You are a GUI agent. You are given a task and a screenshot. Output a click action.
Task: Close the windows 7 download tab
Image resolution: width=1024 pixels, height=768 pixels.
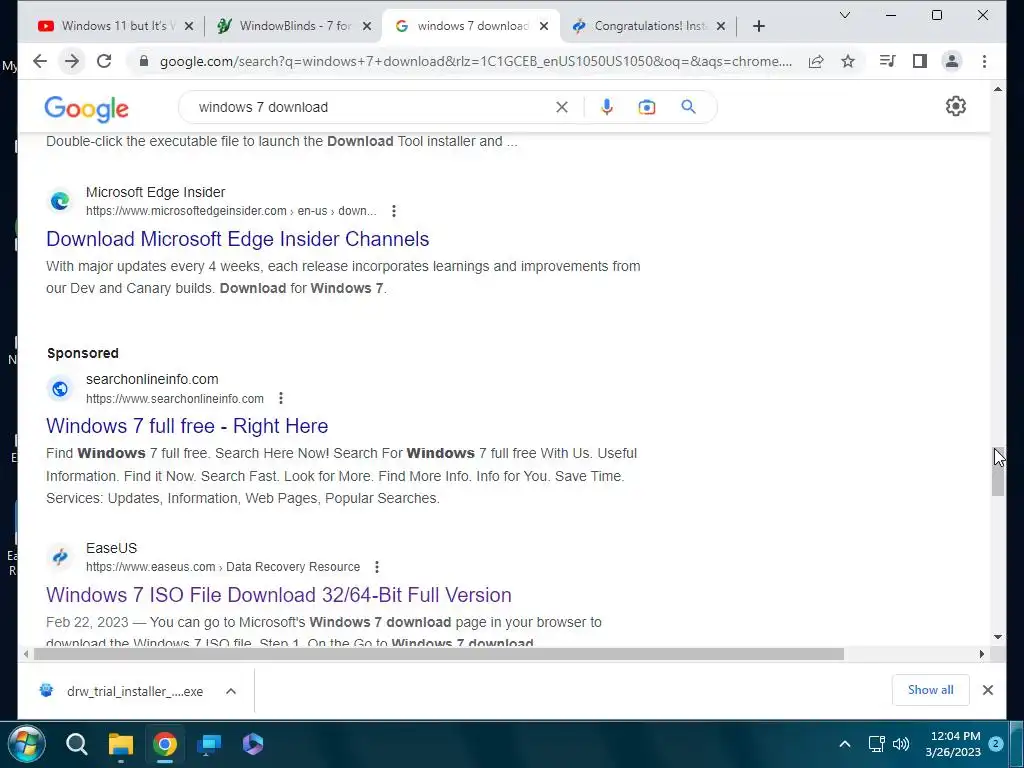pos(544,26)
